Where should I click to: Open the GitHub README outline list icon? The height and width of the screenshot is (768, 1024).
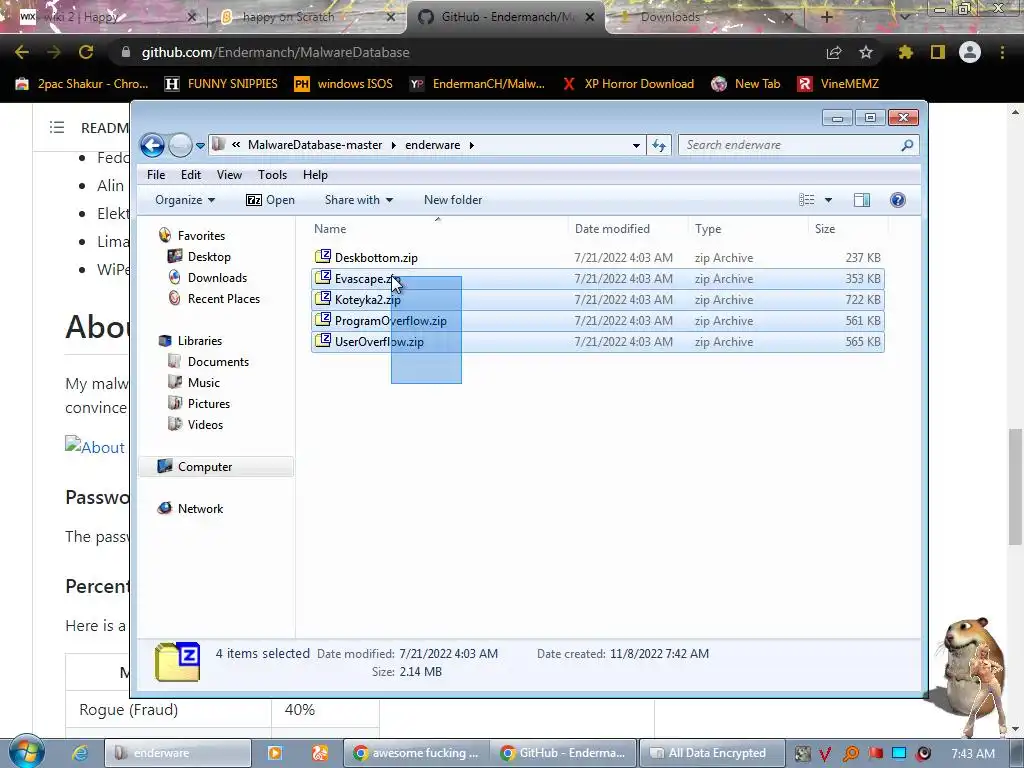[x=57, y=127]
